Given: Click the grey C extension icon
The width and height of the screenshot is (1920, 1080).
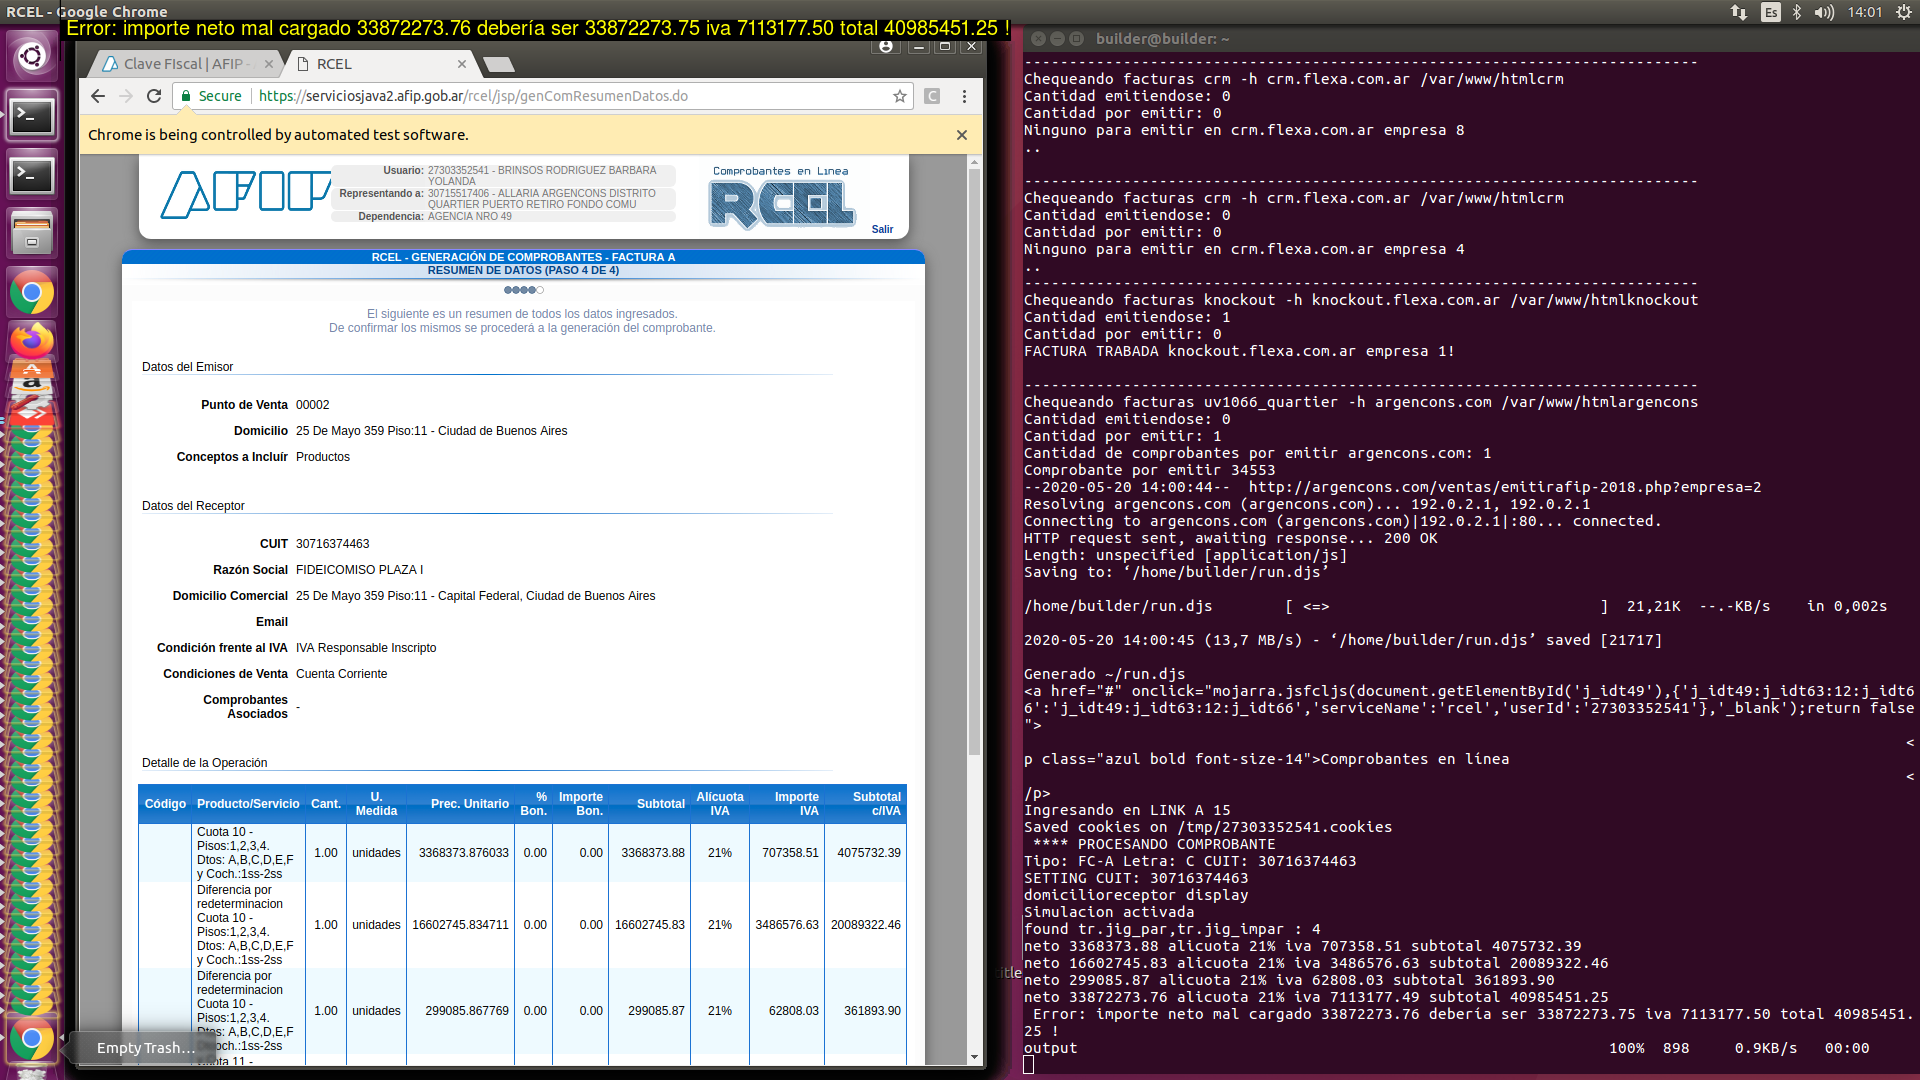Looking at the screenshot, I should click(x=932, y=96).
